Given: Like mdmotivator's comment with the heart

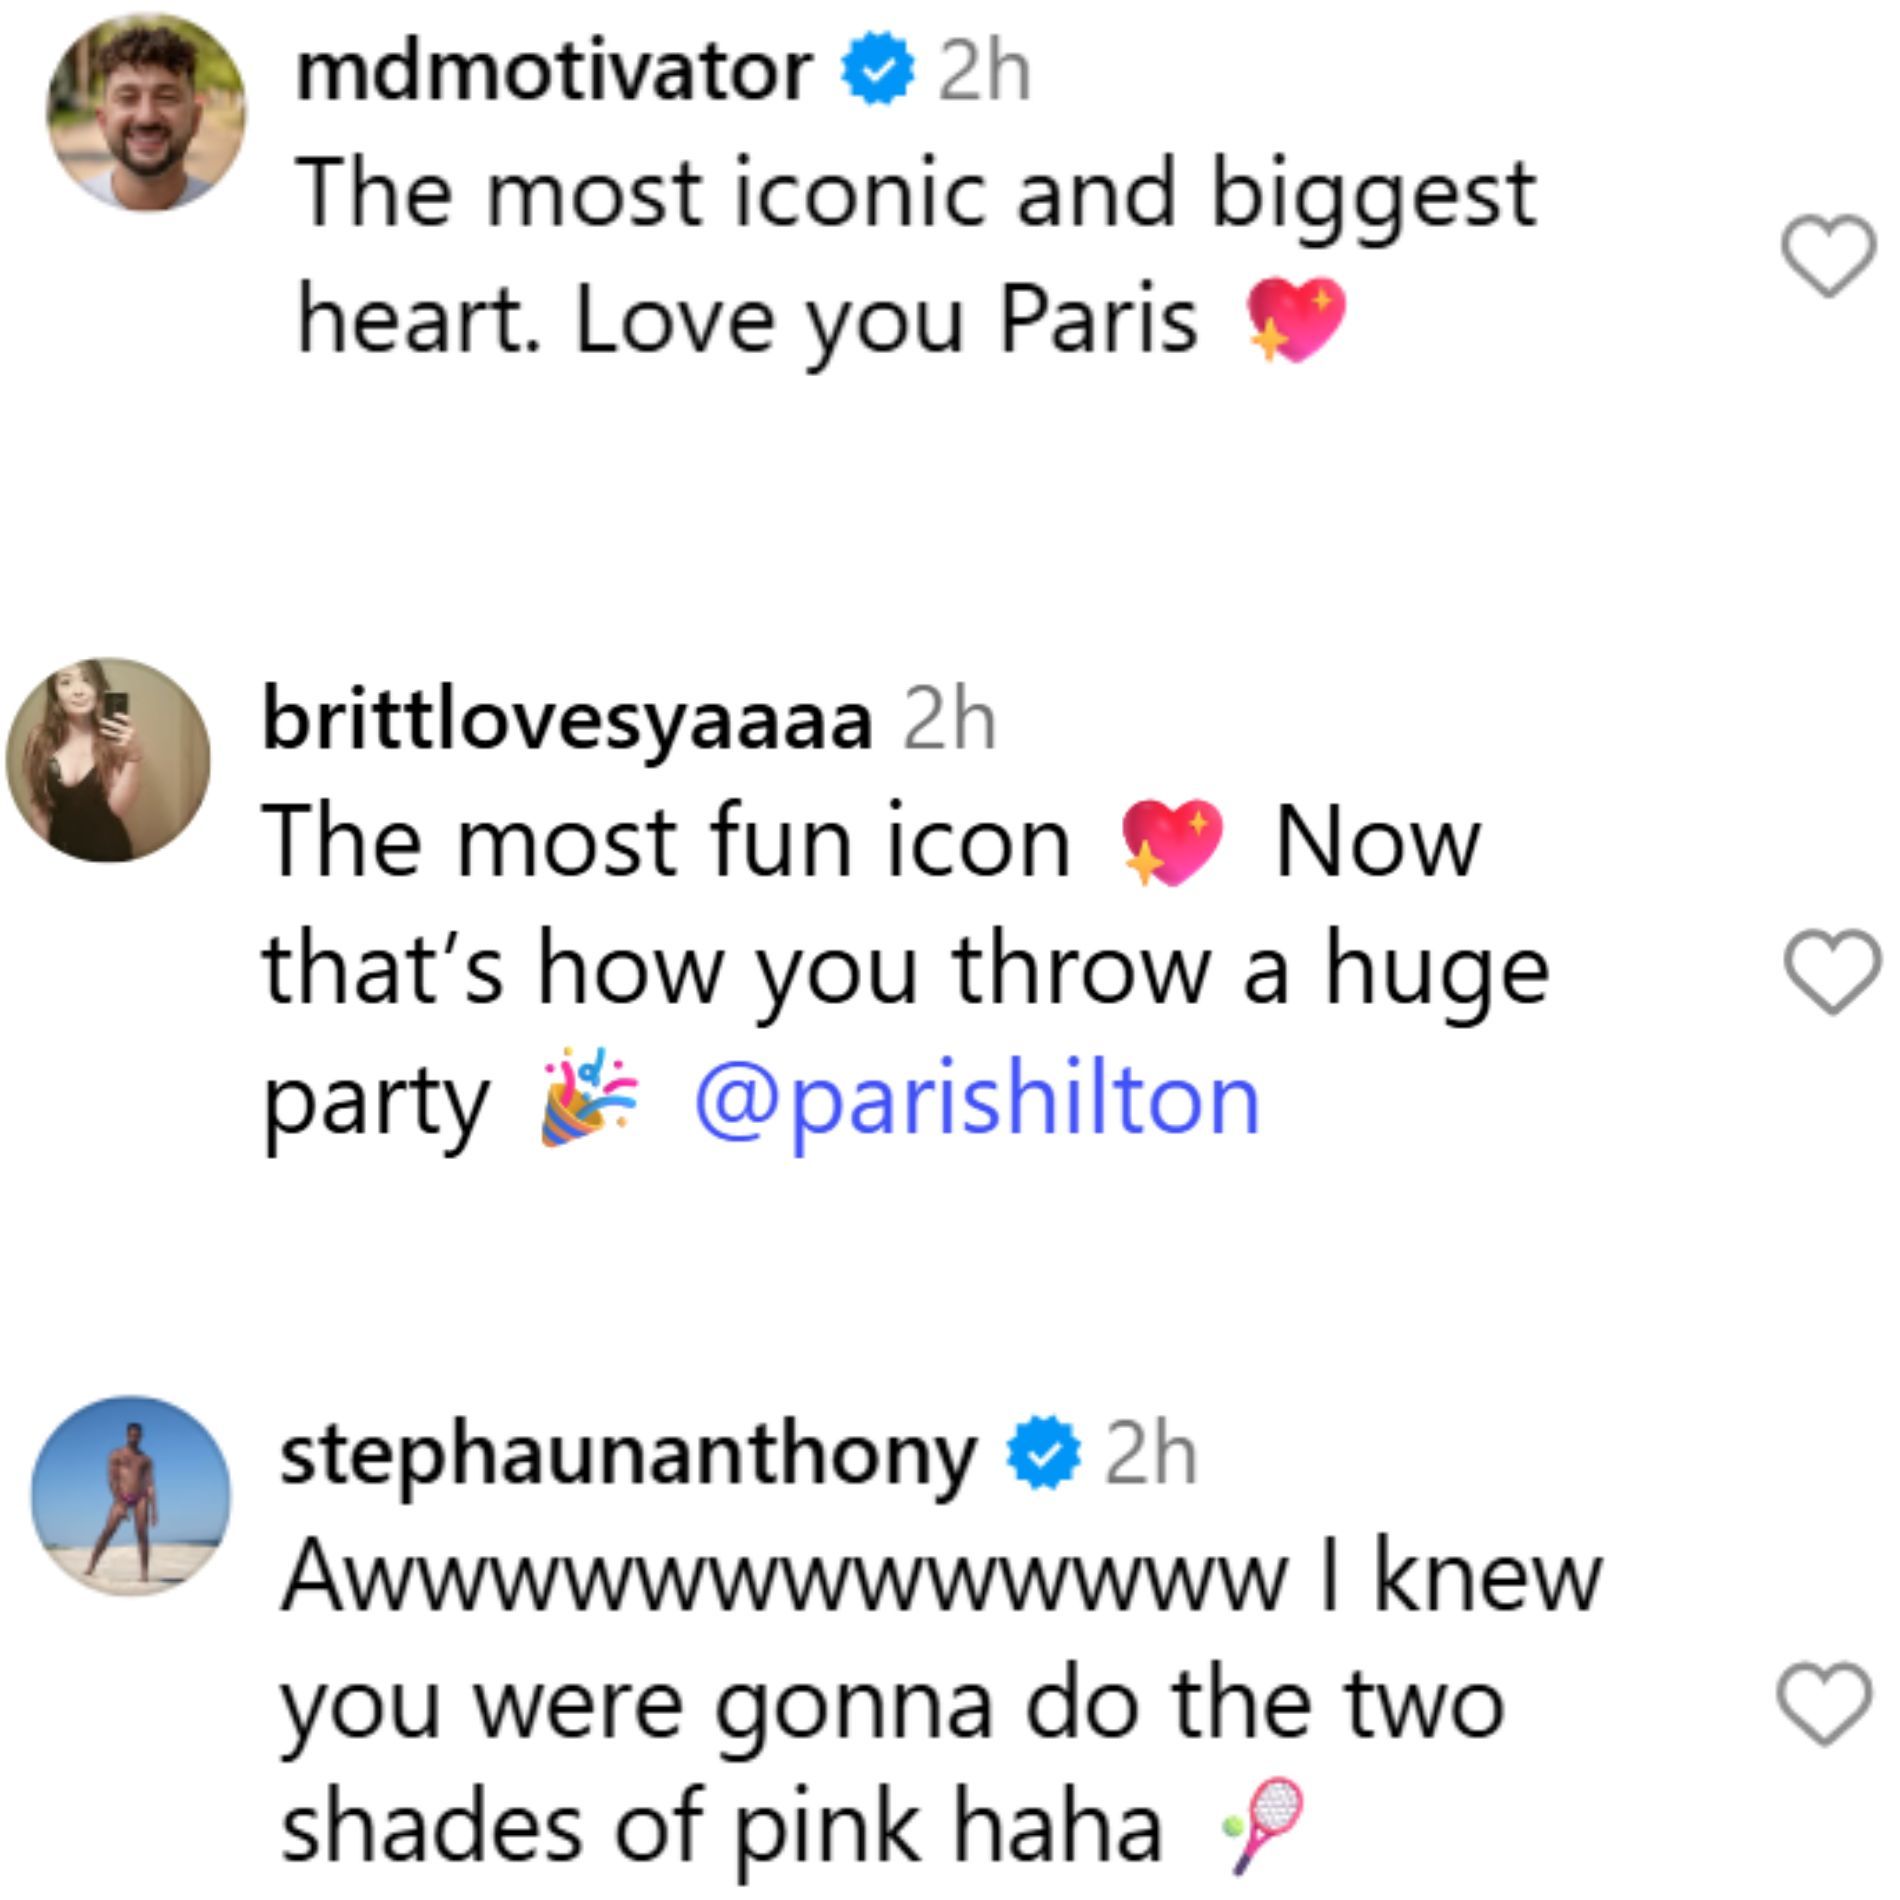Looking at the screenshot, I should [1829, 256].
